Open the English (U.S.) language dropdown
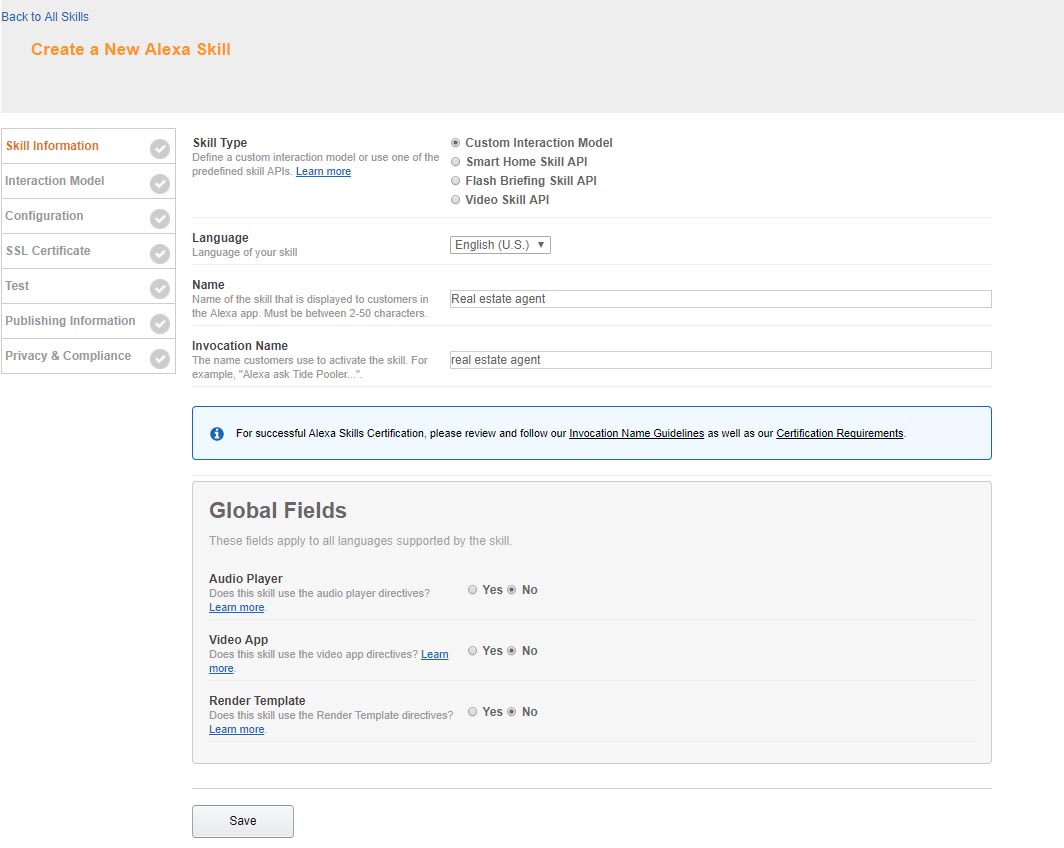Image resolution: width=1064 pixels, height=848 pixels. [500, 245]
